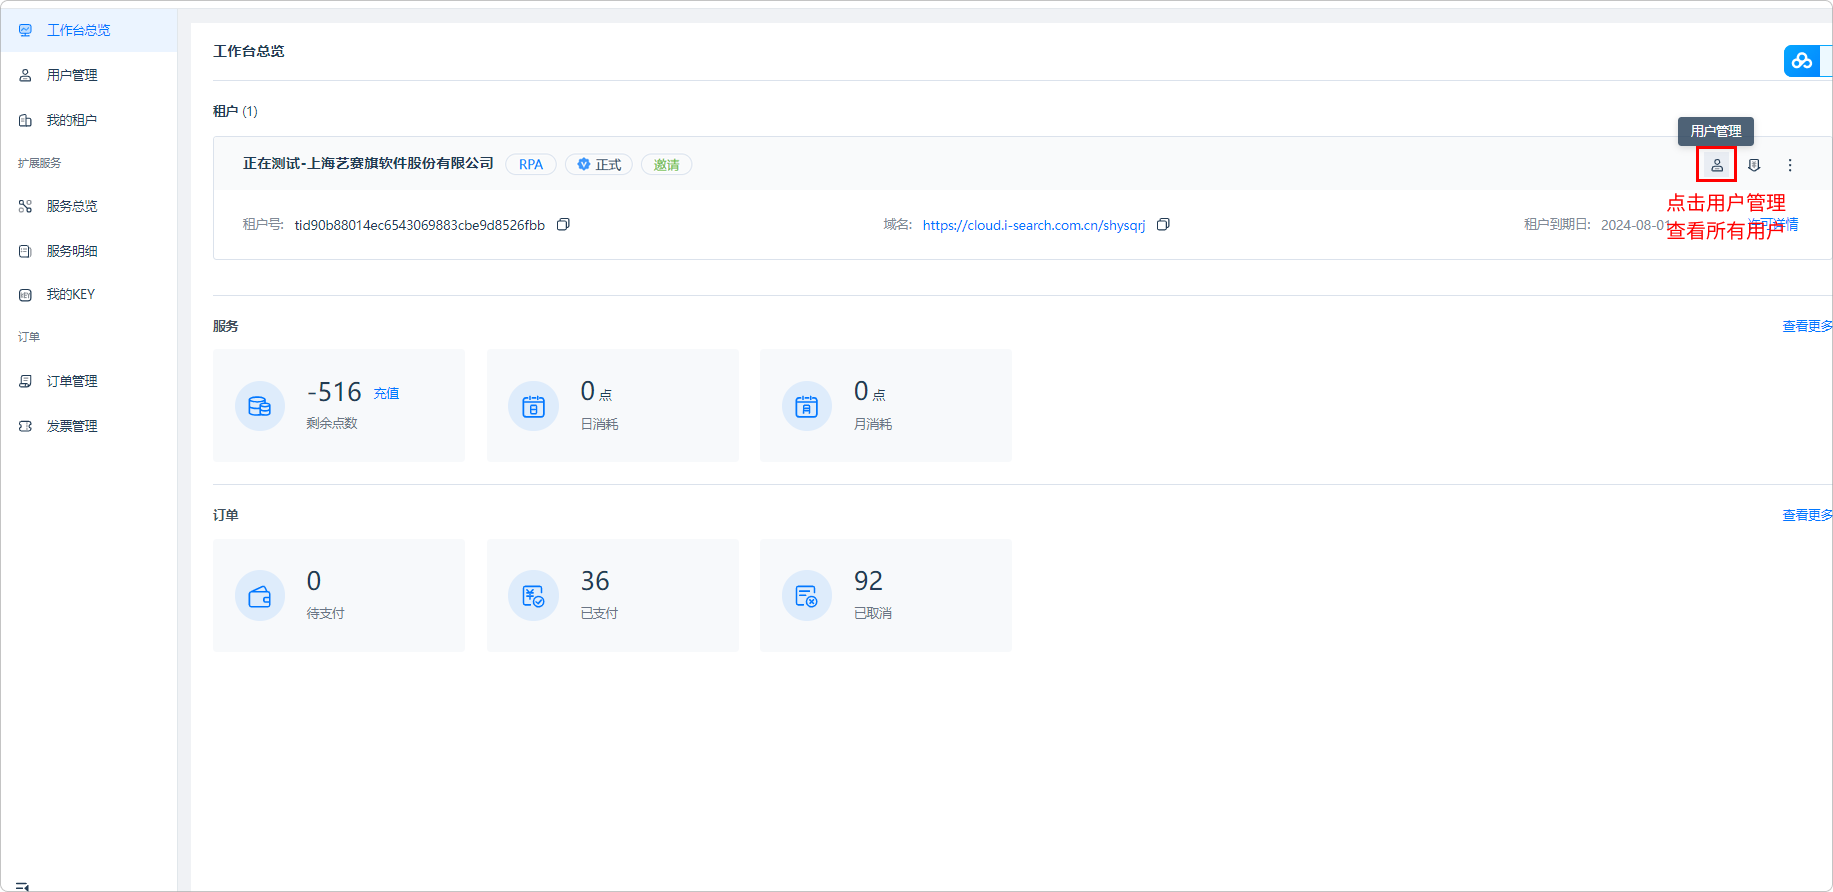The width and height of the screenshot is (1833, 892).
Task: Copy the tenant ID with copy icon
Action: [563, 225]
